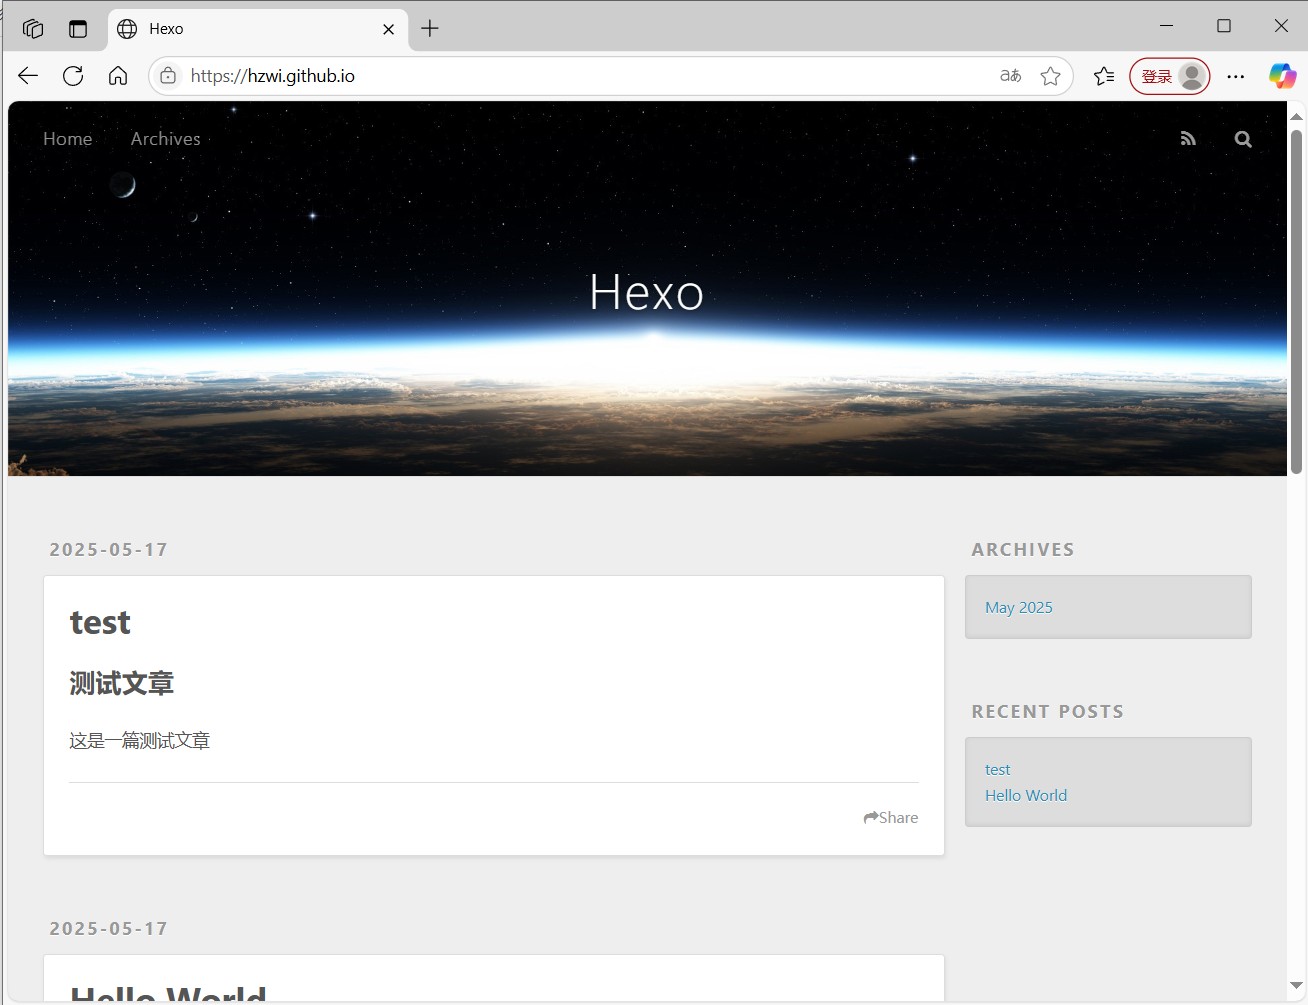
Task: Click the scrollbar up arrow
Action: coord(1296,115)
